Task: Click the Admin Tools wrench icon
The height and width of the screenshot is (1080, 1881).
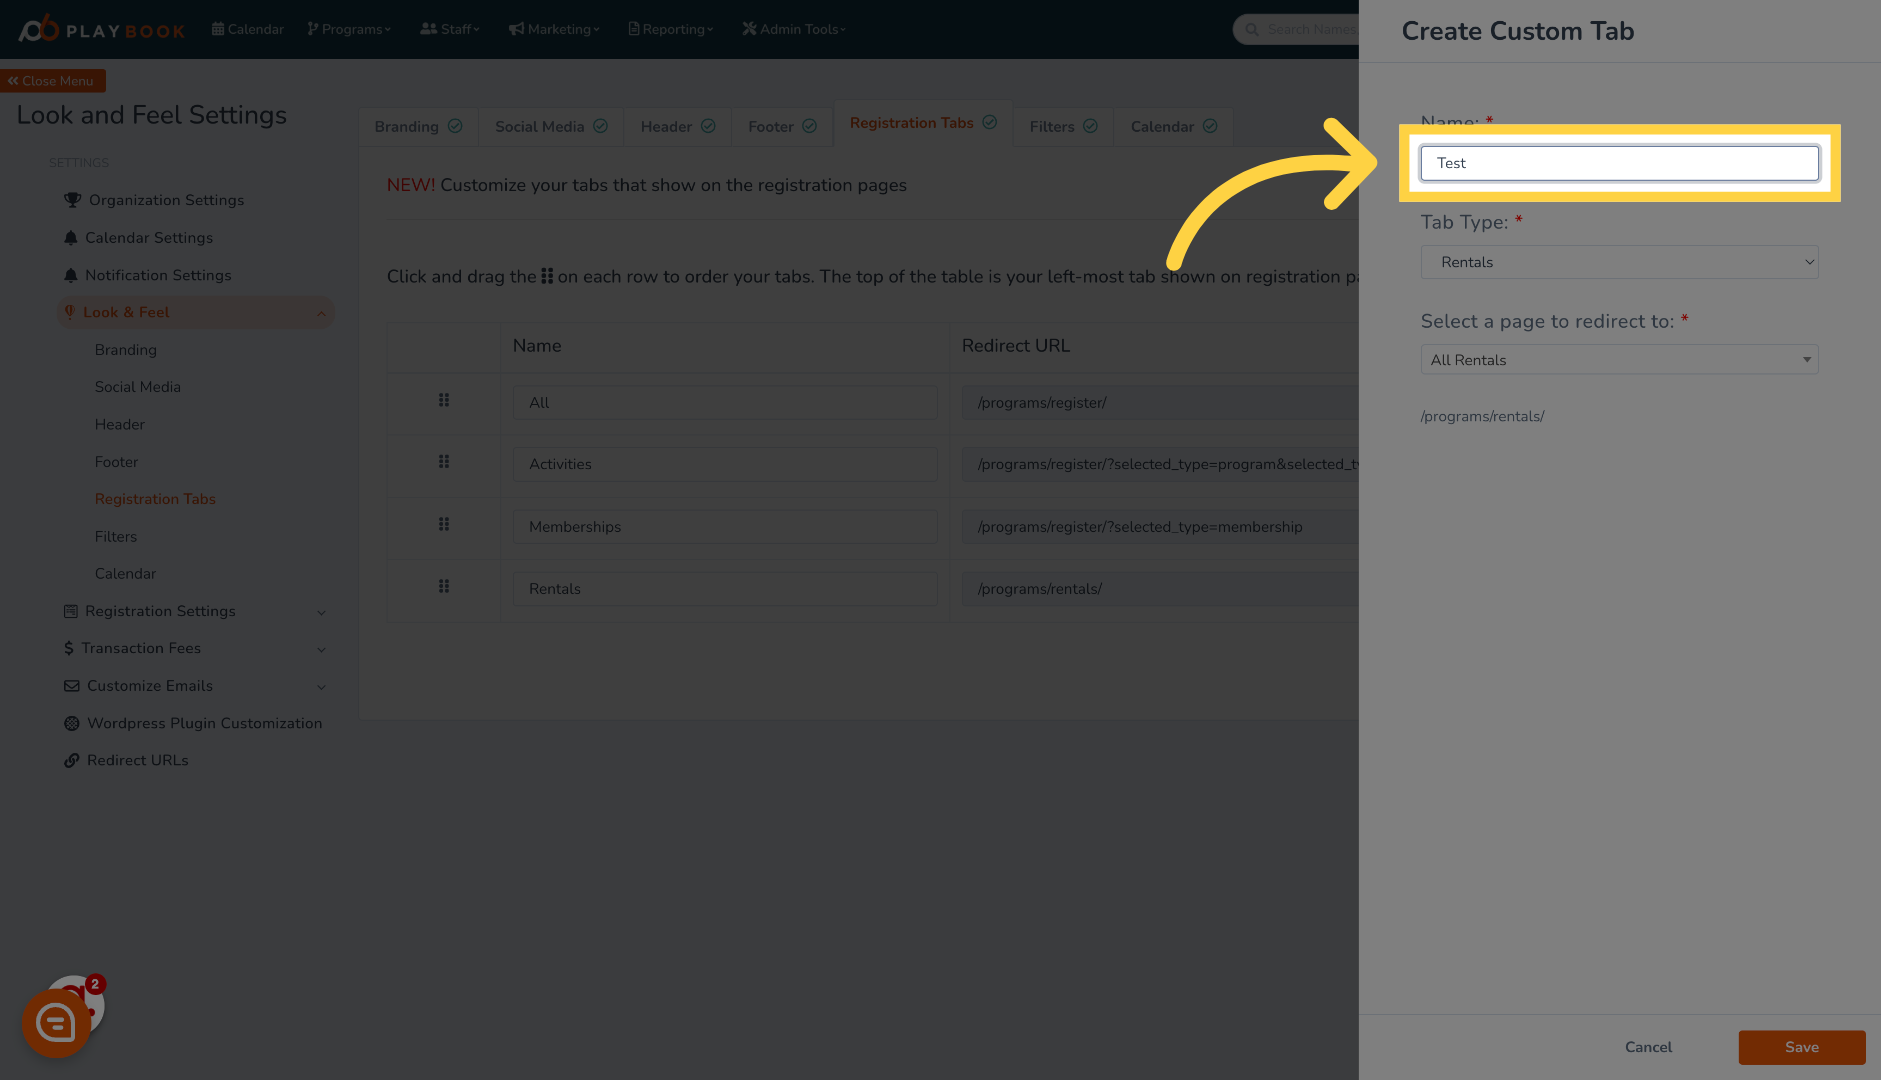Action: pyautogui.click(x=749, y=28)
